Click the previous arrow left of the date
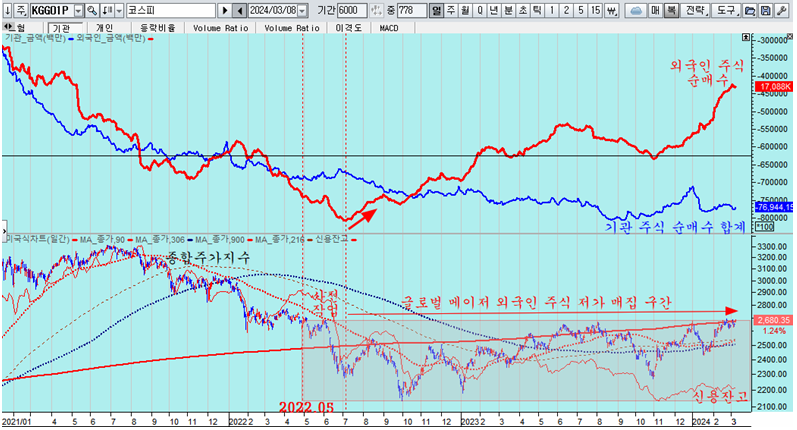This screenshot has width=797, height=430. coord(238,10)
